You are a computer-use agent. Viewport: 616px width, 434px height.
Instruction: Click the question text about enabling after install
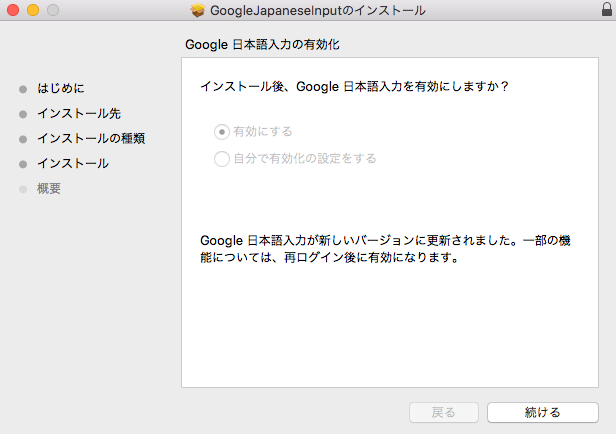[x=355, y=87]
